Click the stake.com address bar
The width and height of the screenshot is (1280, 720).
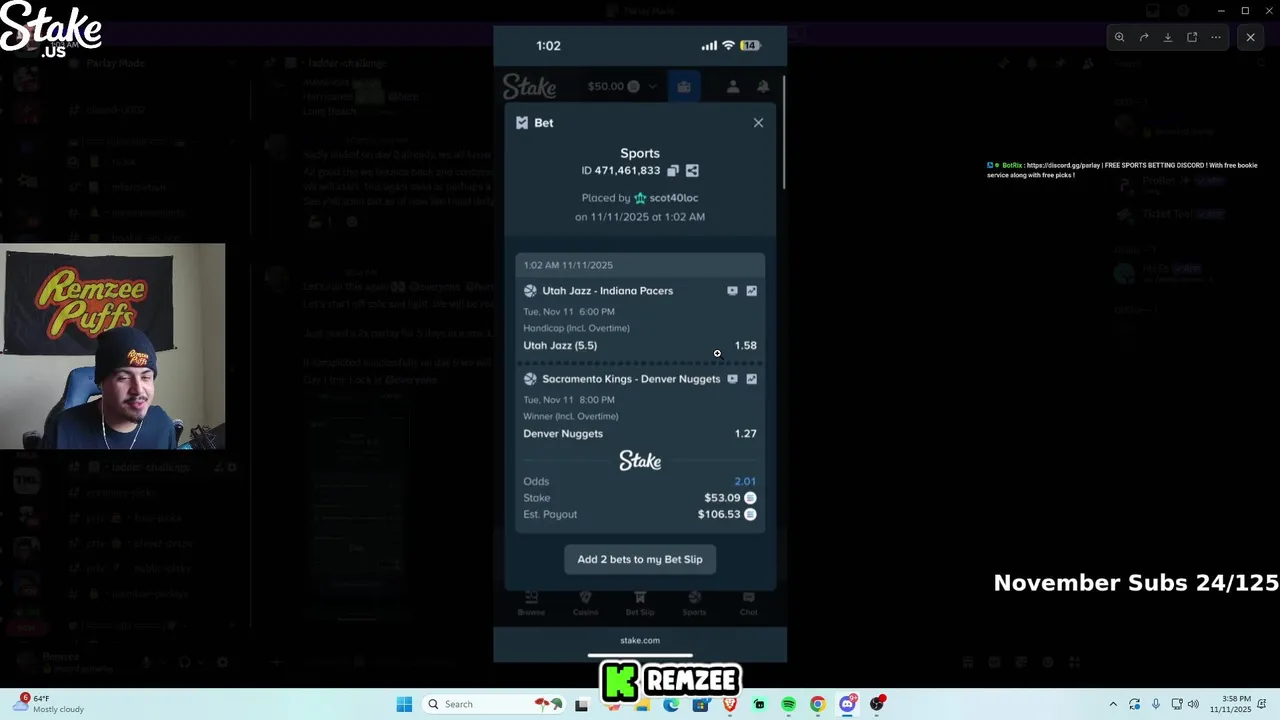click(640, 640)
